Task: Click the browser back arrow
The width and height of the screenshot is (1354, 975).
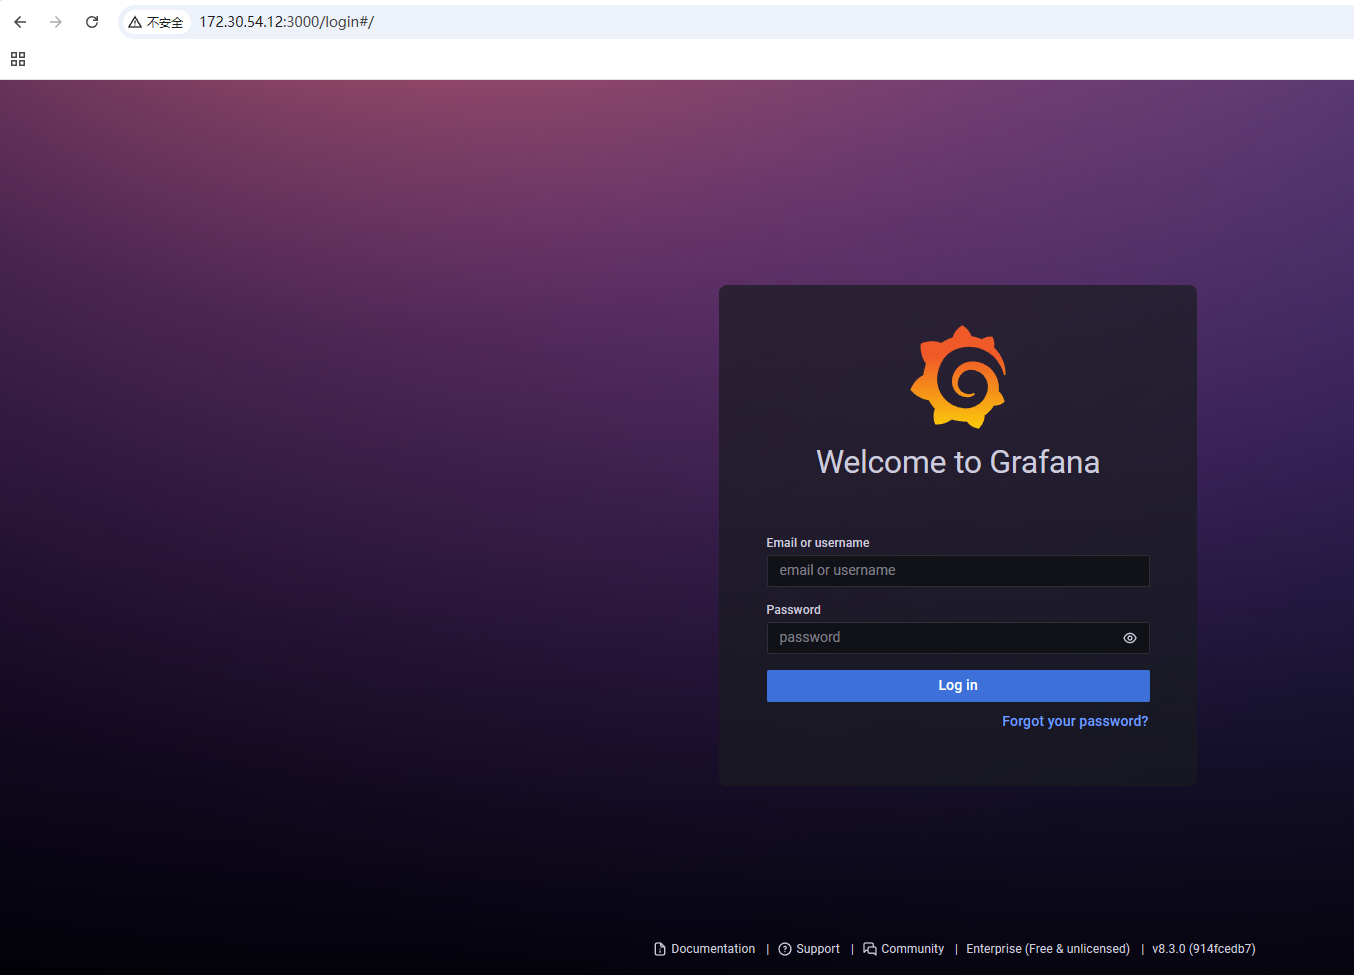Action: (x=20, y=22)
